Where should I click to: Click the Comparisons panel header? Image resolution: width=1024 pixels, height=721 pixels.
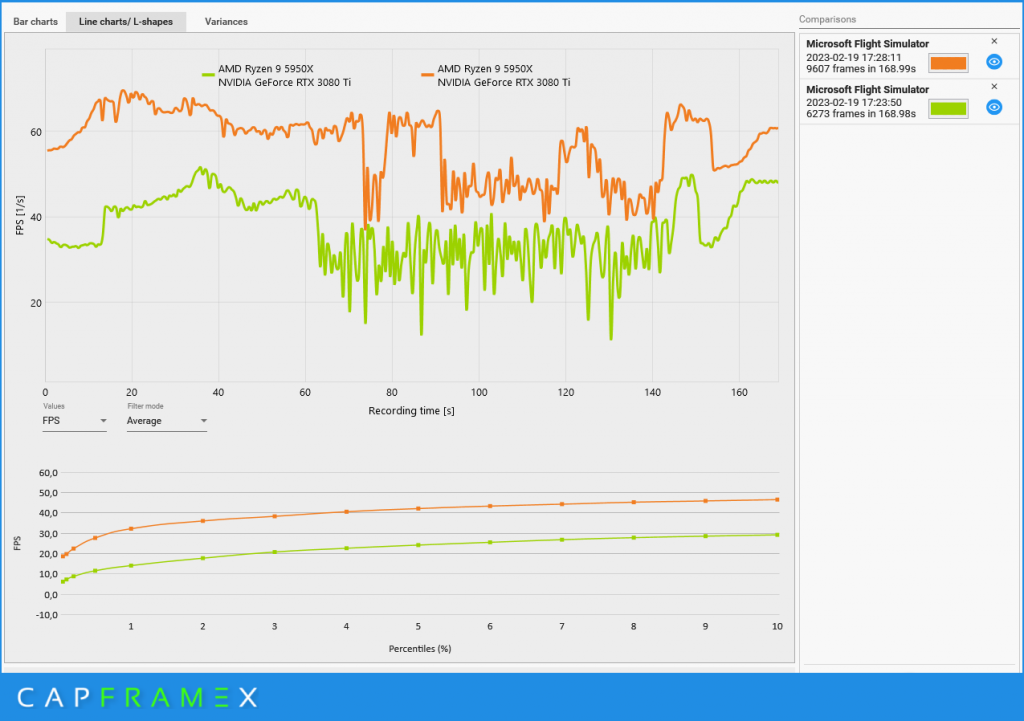tap(827, 19)
